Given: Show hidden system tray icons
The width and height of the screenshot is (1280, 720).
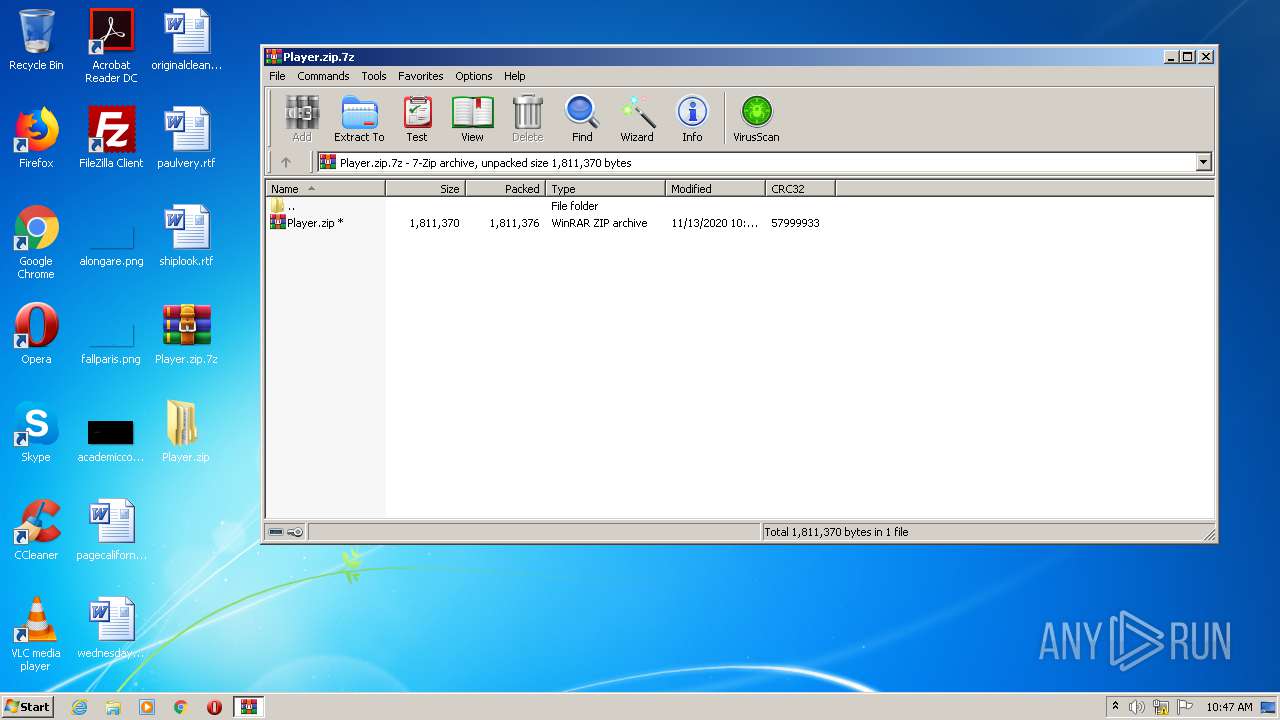Looking at the screenshot, I should coord(1115,707).
